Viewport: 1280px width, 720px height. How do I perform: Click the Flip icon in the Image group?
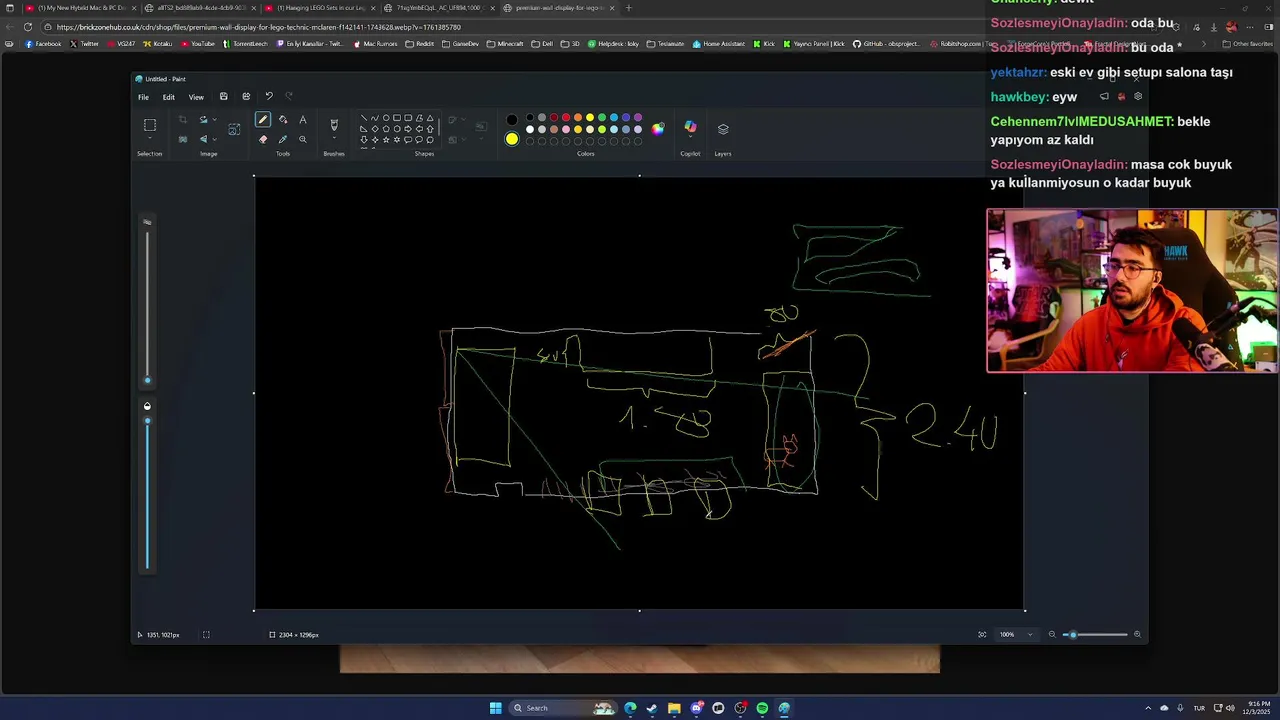tap(203, 139)
